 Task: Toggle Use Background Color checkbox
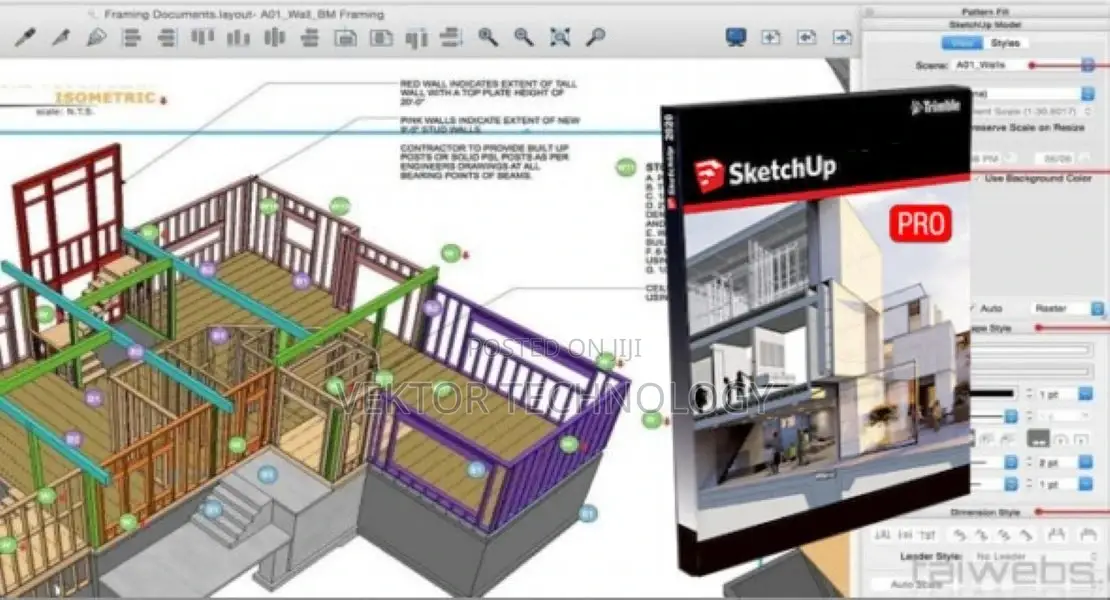(979, 178)
